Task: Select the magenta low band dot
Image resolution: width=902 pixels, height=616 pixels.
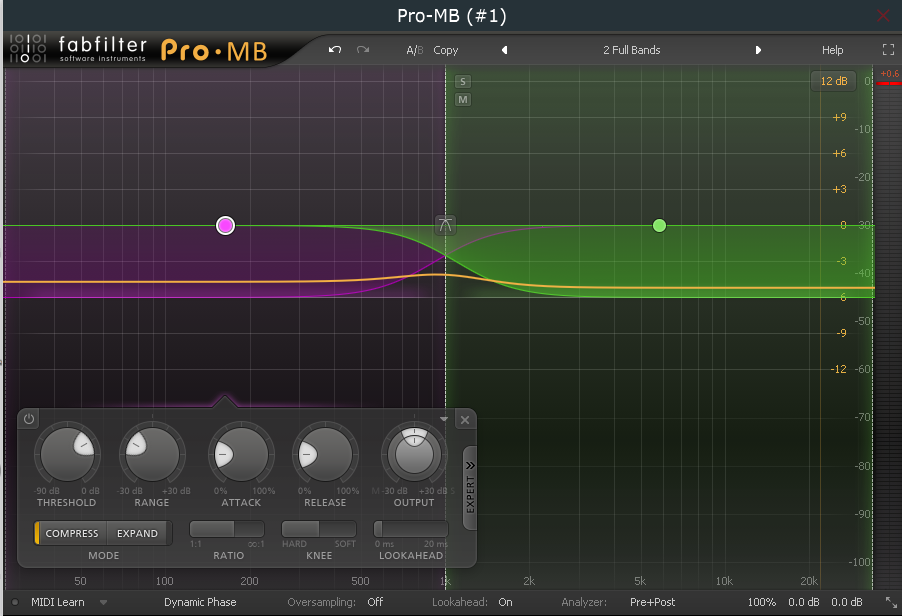Action: point(226,225)
